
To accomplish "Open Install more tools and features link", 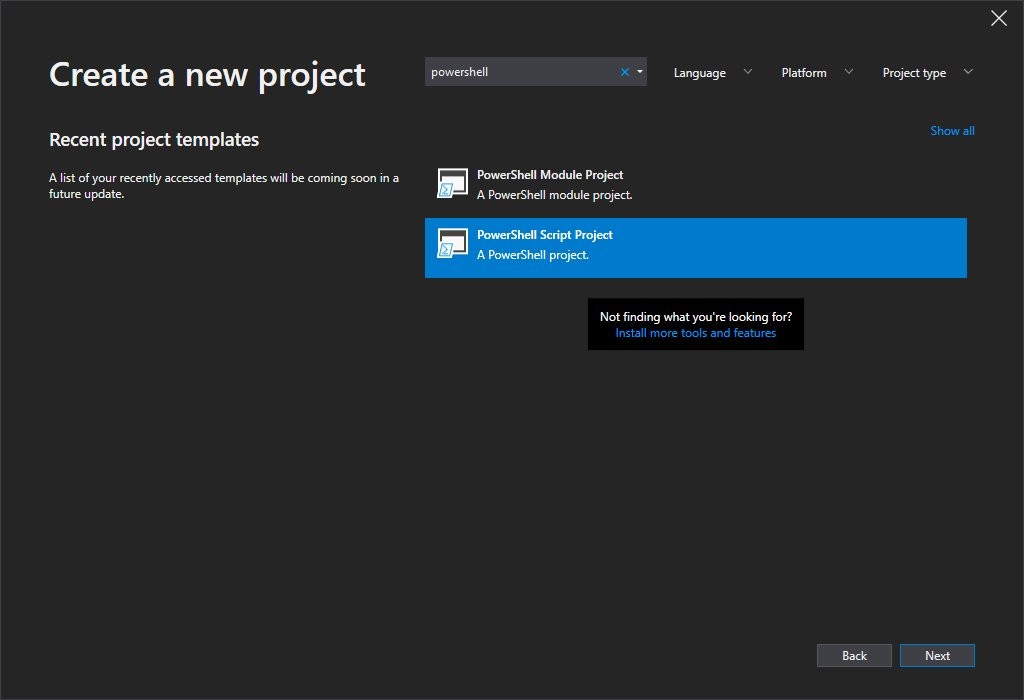I will pos(695,333).
